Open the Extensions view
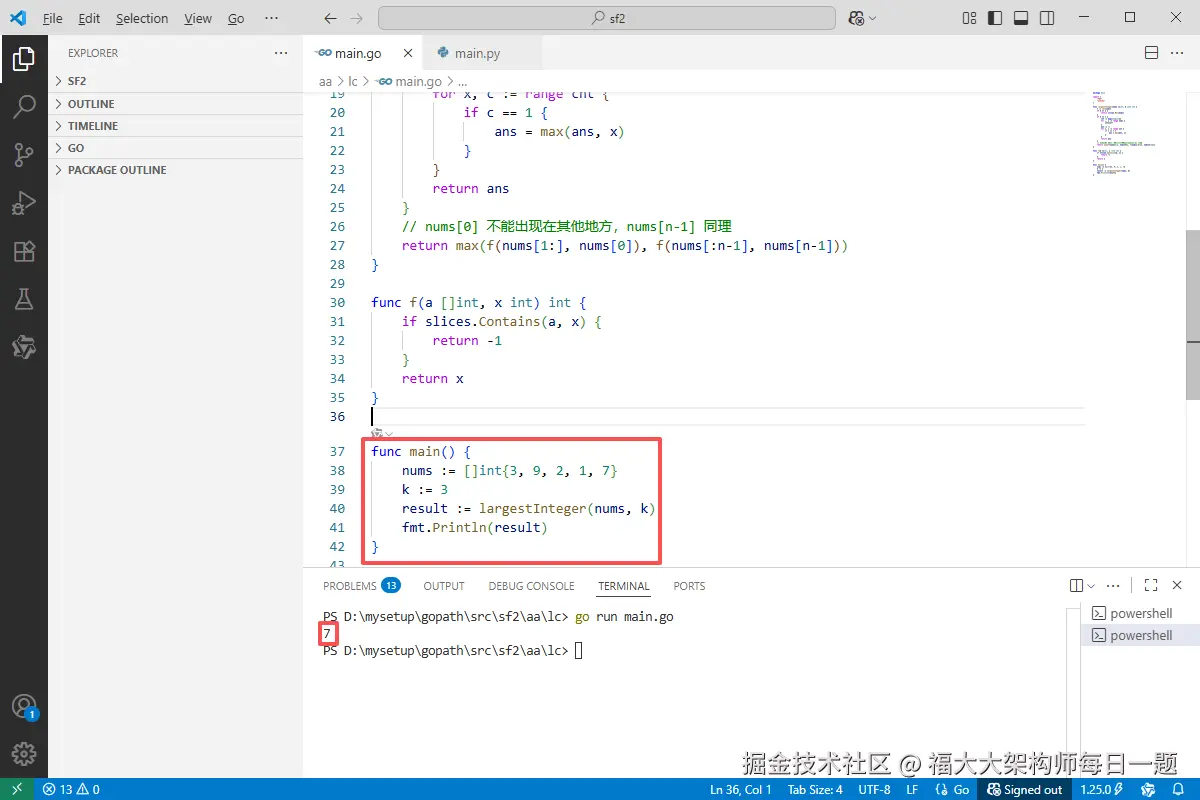 24,251
